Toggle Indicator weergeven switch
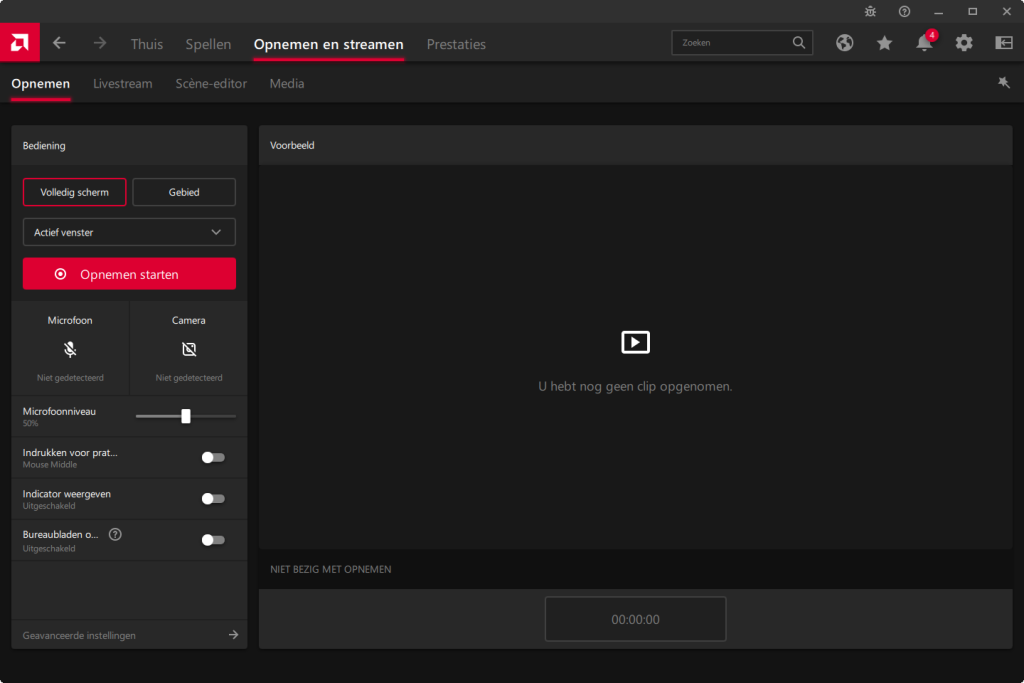This screenshot has height=683, width=1024. point(213,499)
